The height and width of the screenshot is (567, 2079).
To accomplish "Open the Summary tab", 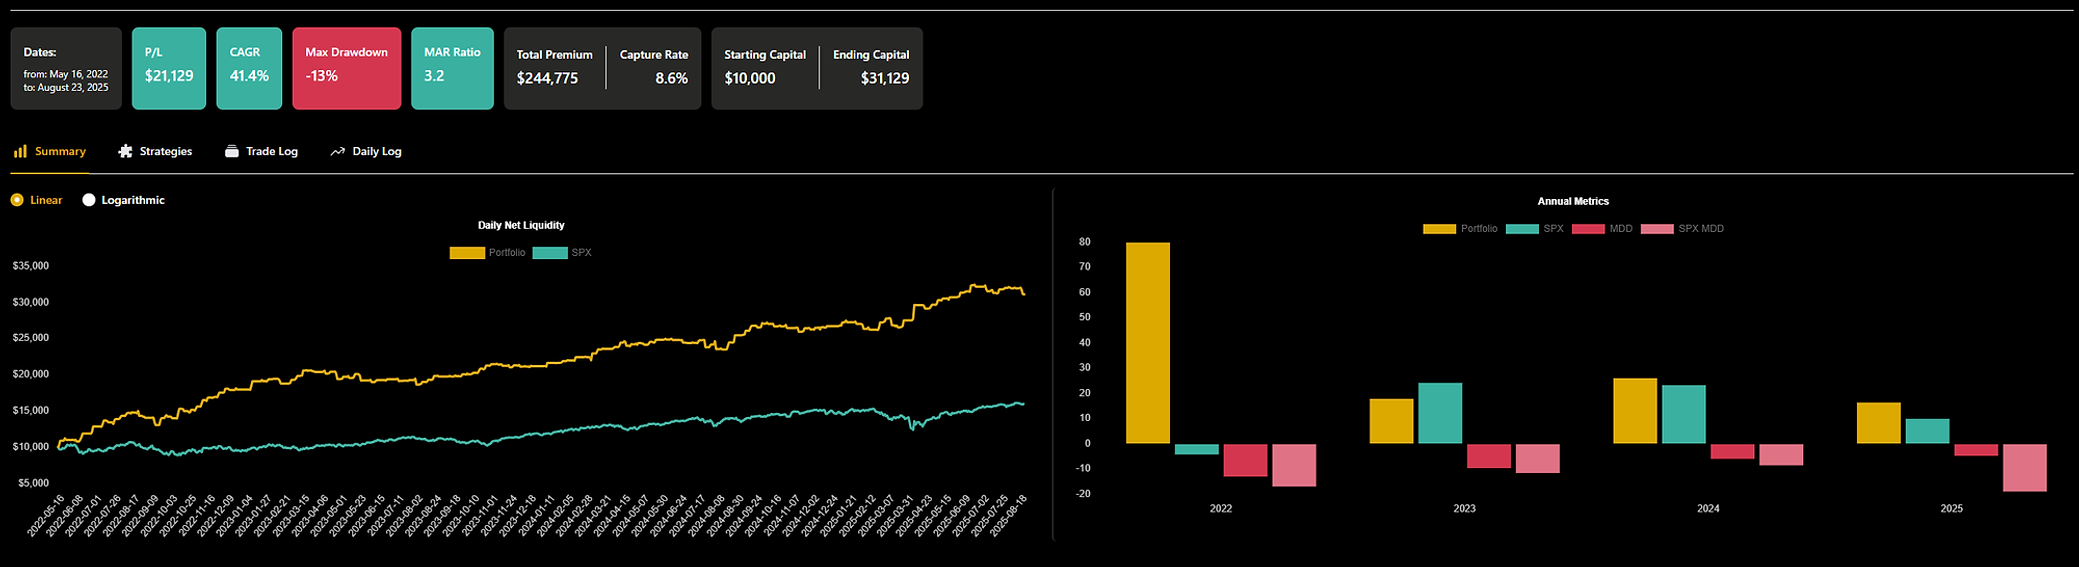I will point(50,152).
